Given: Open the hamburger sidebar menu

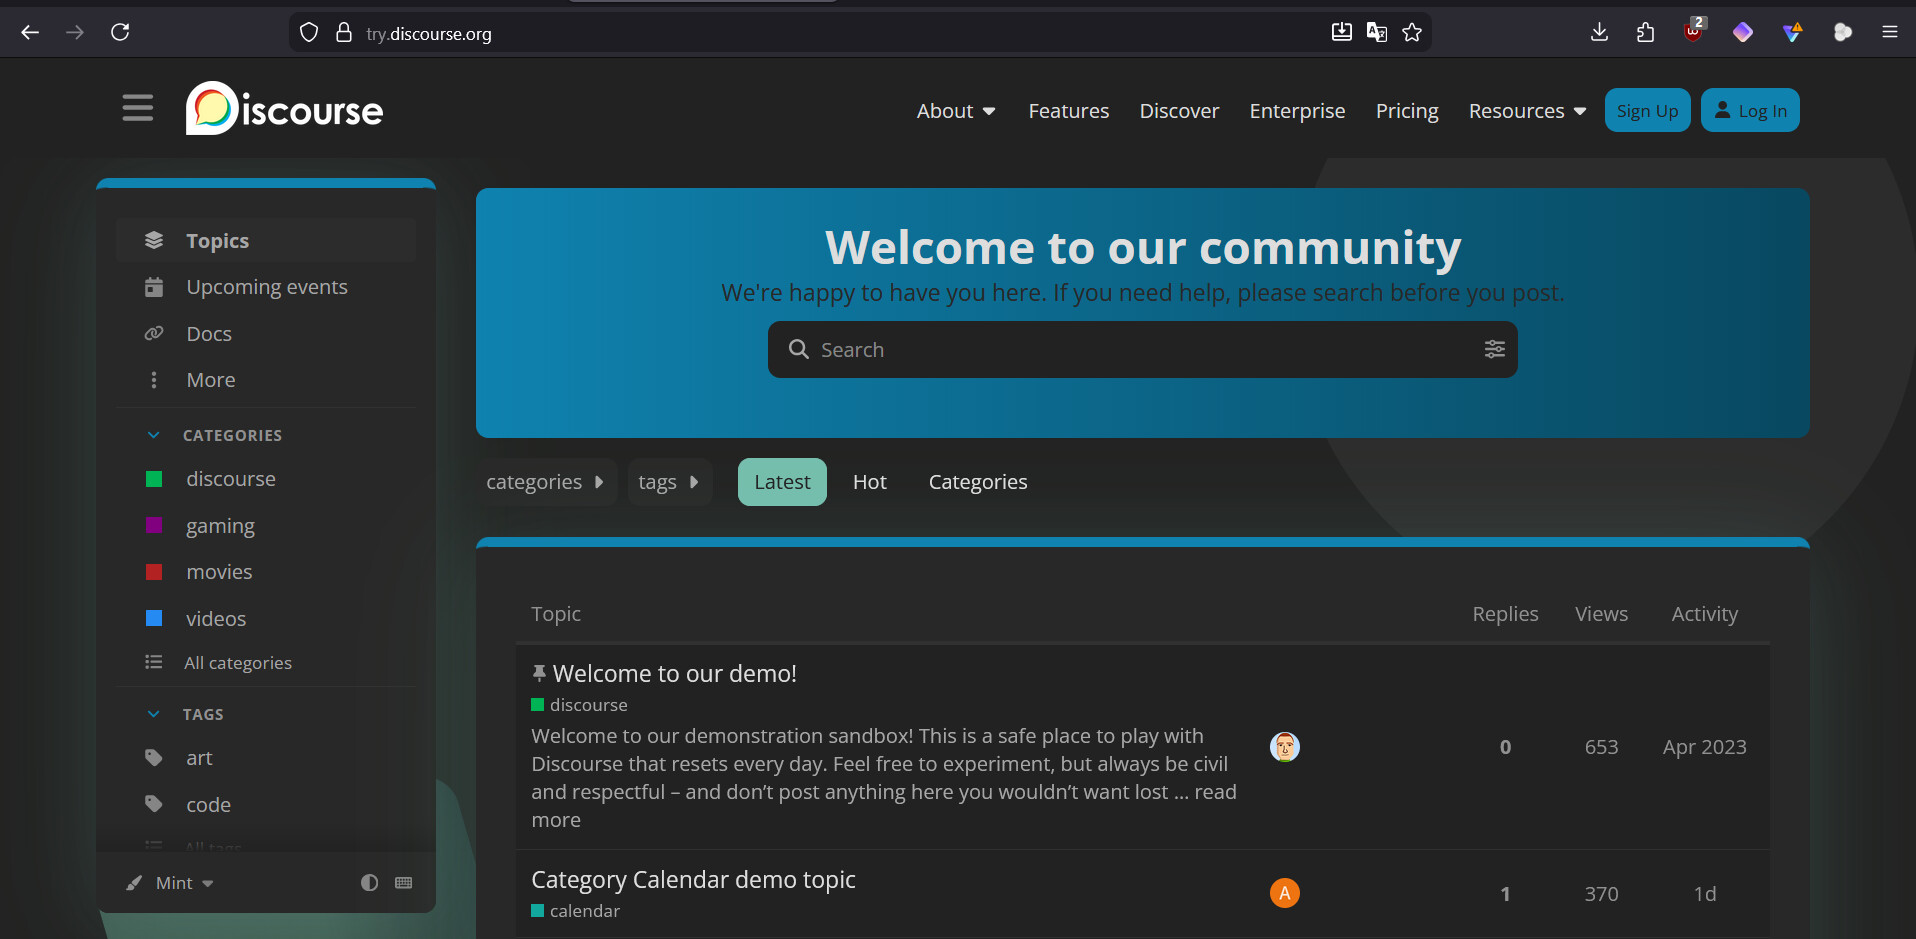Looking at the screenshot, I should (x=138, y=108).
